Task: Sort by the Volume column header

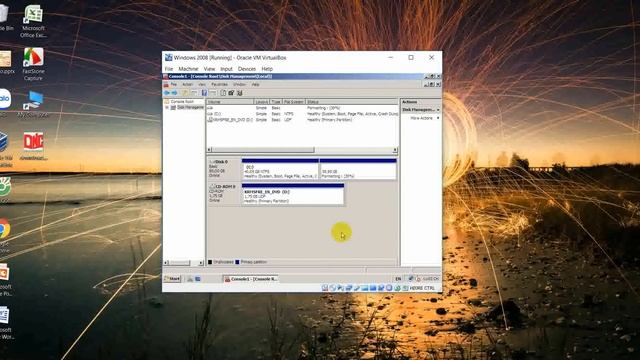Action: [230, 102]
